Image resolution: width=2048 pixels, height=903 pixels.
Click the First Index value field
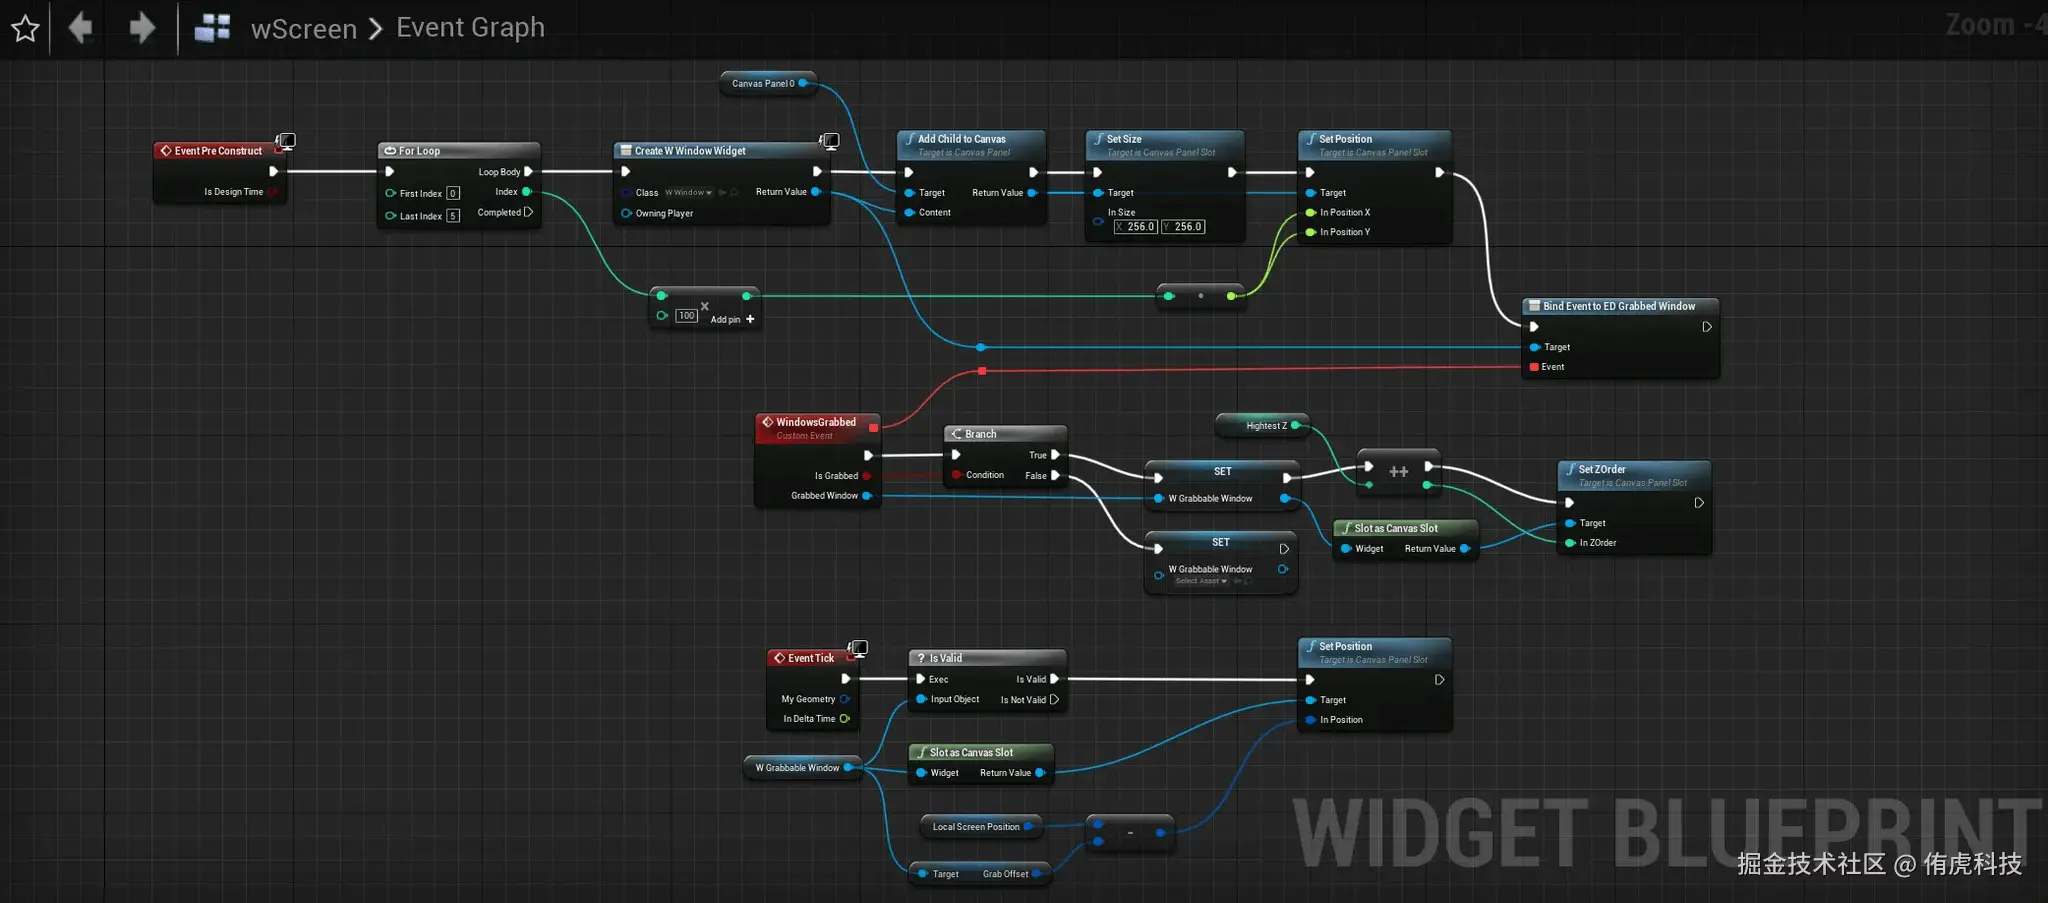(x=453, y=194)
